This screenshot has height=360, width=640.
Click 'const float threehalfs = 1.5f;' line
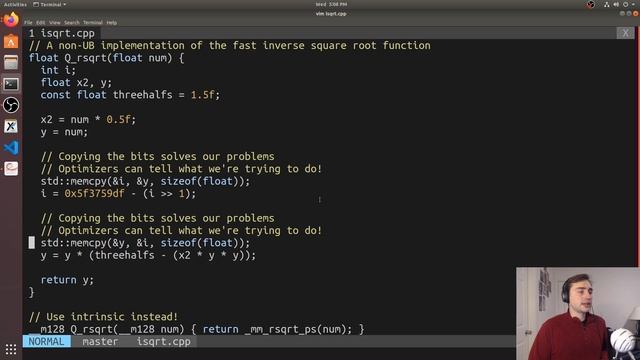[130, 95]
